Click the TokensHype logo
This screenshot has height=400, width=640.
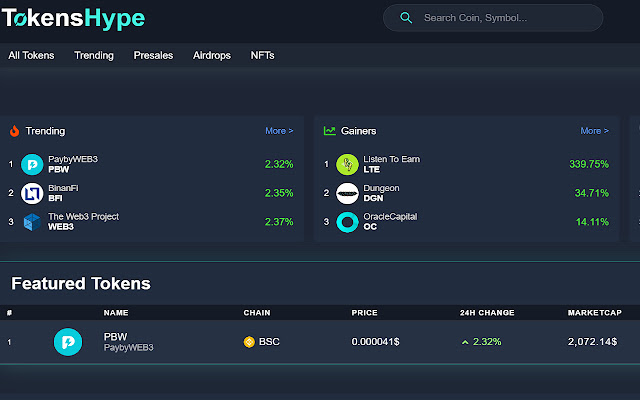(73, 18)
